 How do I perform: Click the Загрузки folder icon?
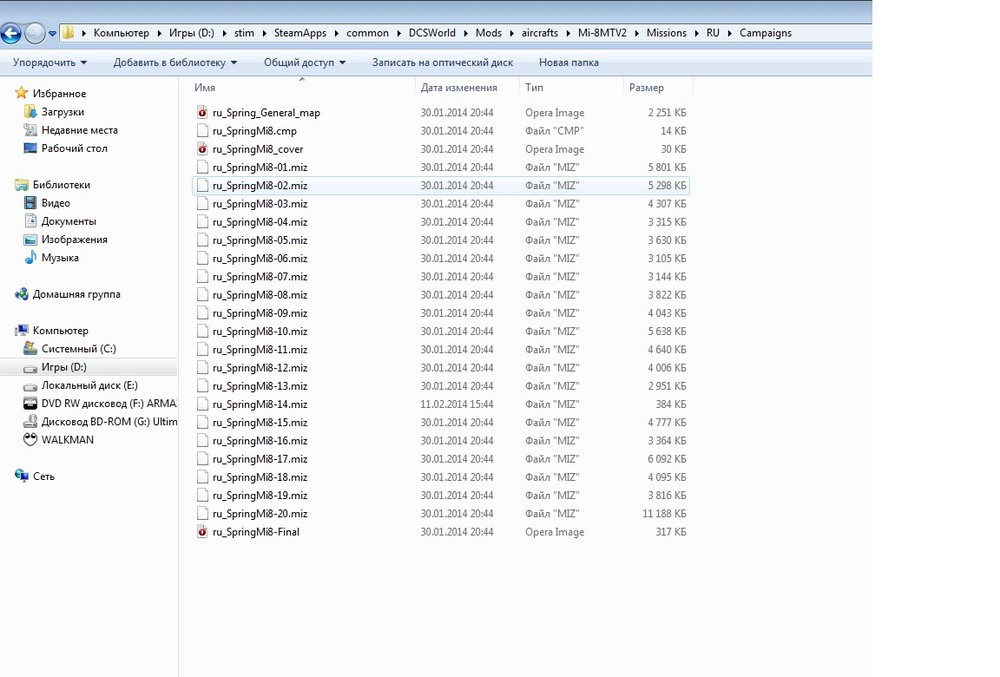pos(30,112)
